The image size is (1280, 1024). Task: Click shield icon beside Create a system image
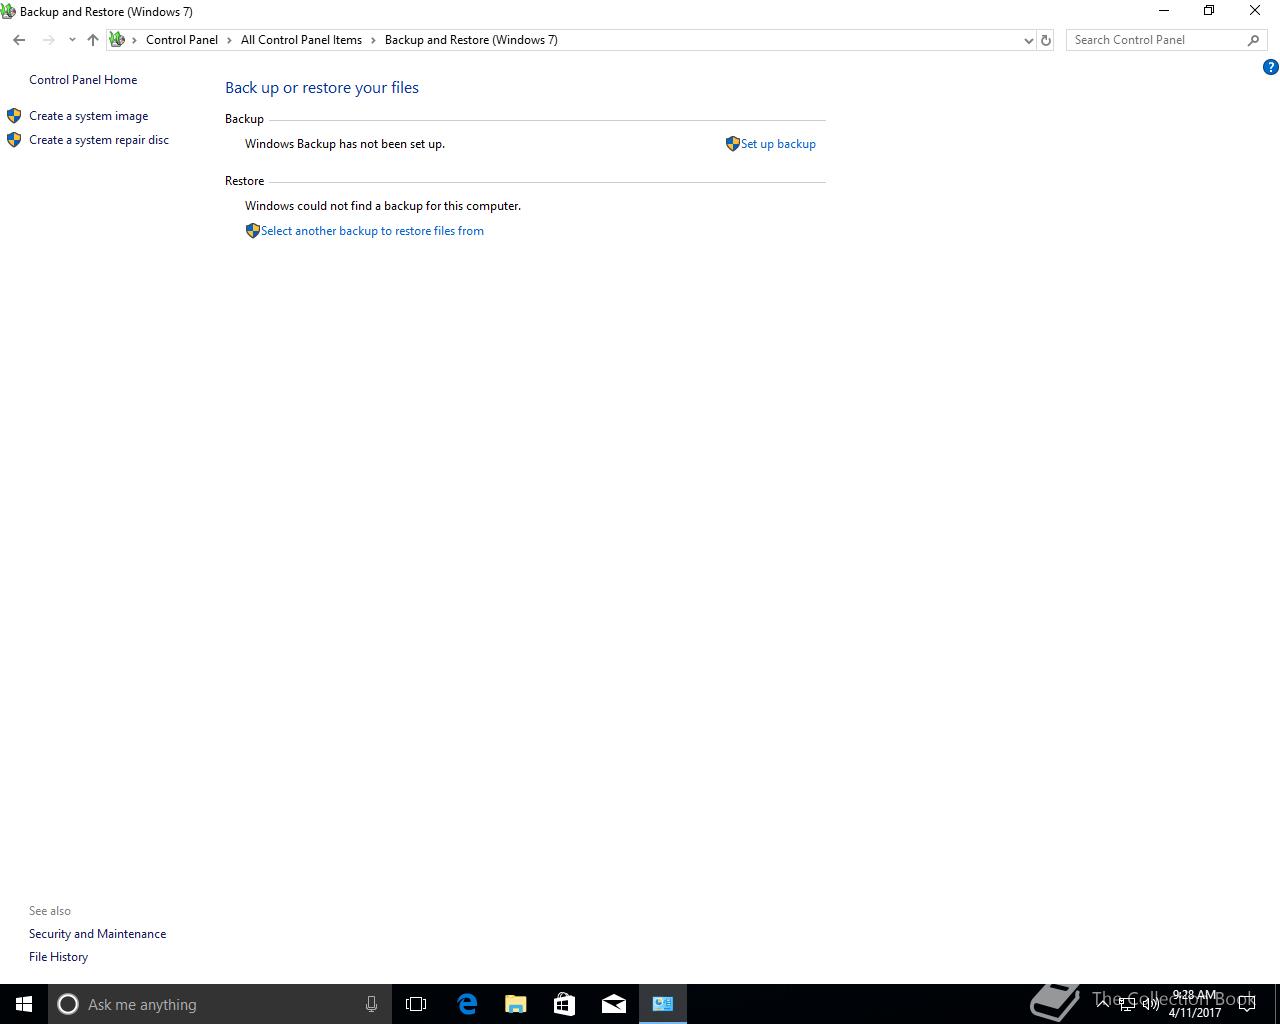coord(14,116)
